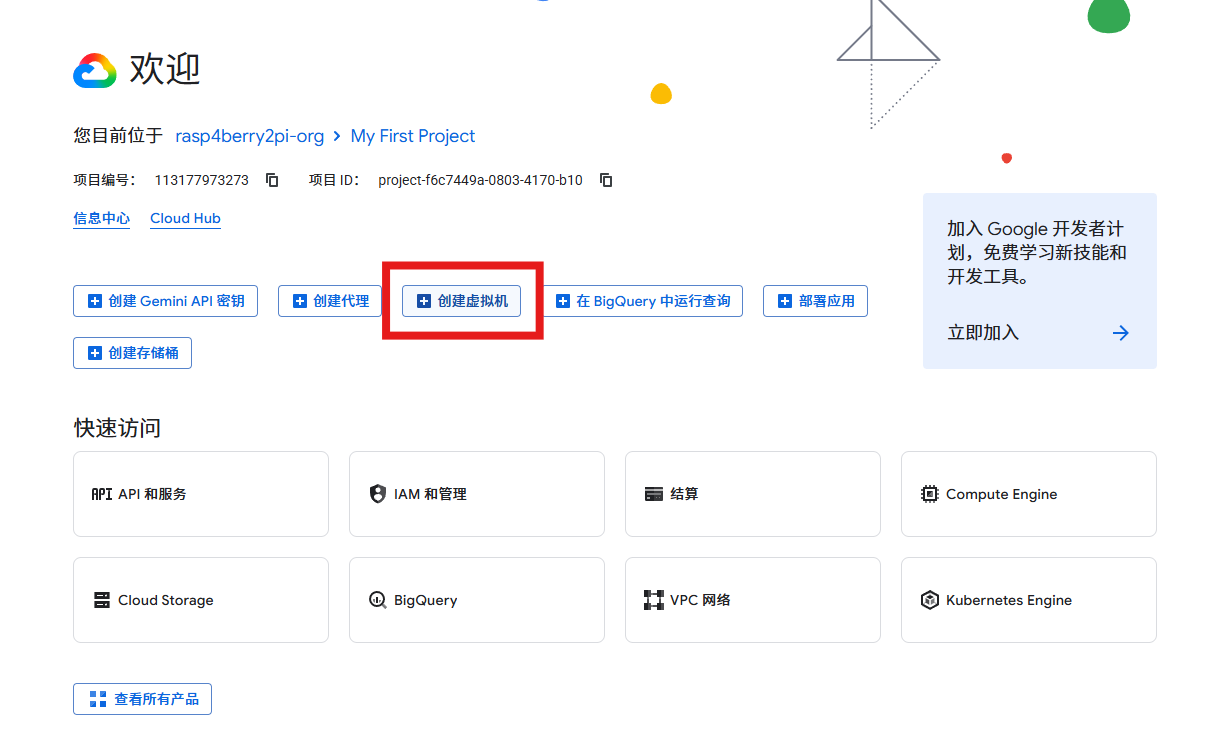The width and height of the screenshot is (1225, 739).
Task: Click the plus icon on 部署应用
Action: pos(785,301)
